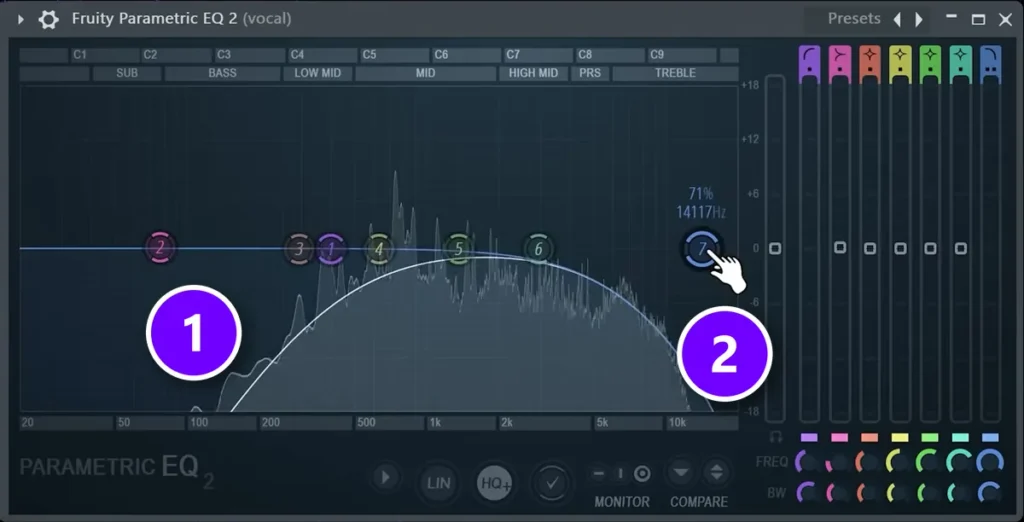Toggle the LIN linear phase button

(439, 483)
